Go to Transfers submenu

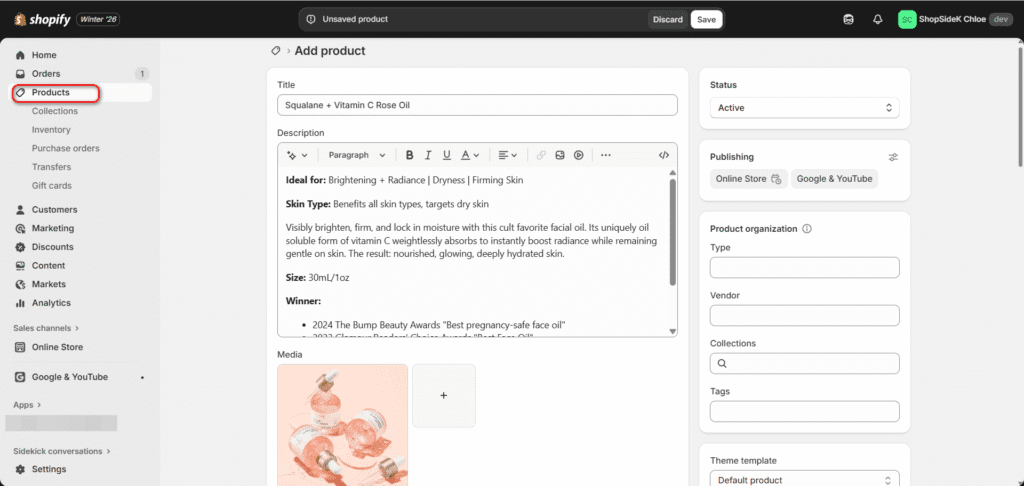(x=52, y=167)
